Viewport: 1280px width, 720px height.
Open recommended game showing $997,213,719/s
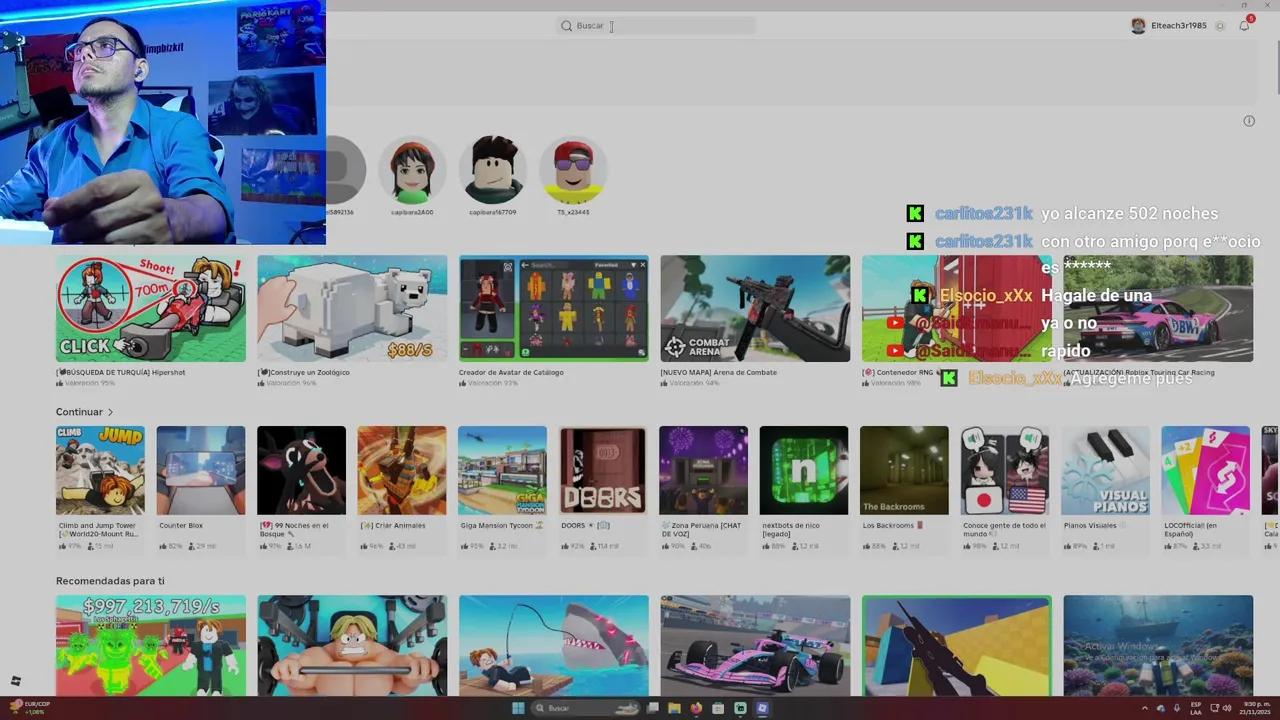point(151,646)
